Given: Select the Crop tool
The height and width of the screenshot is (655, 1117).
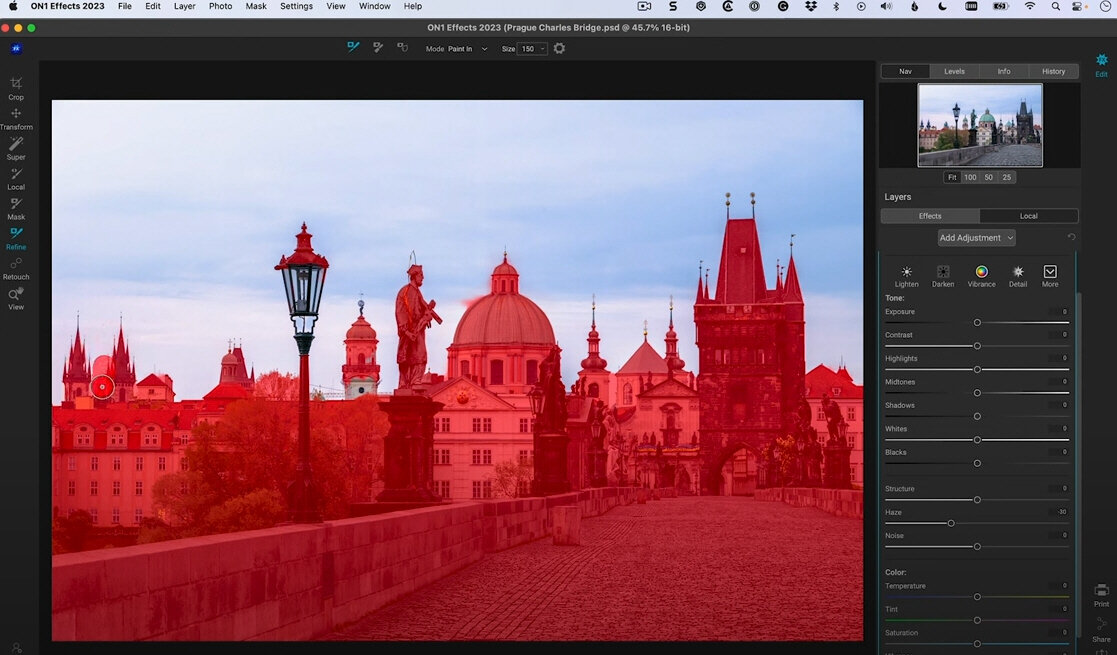Looking at the screenshot, I should pos(16,88).
